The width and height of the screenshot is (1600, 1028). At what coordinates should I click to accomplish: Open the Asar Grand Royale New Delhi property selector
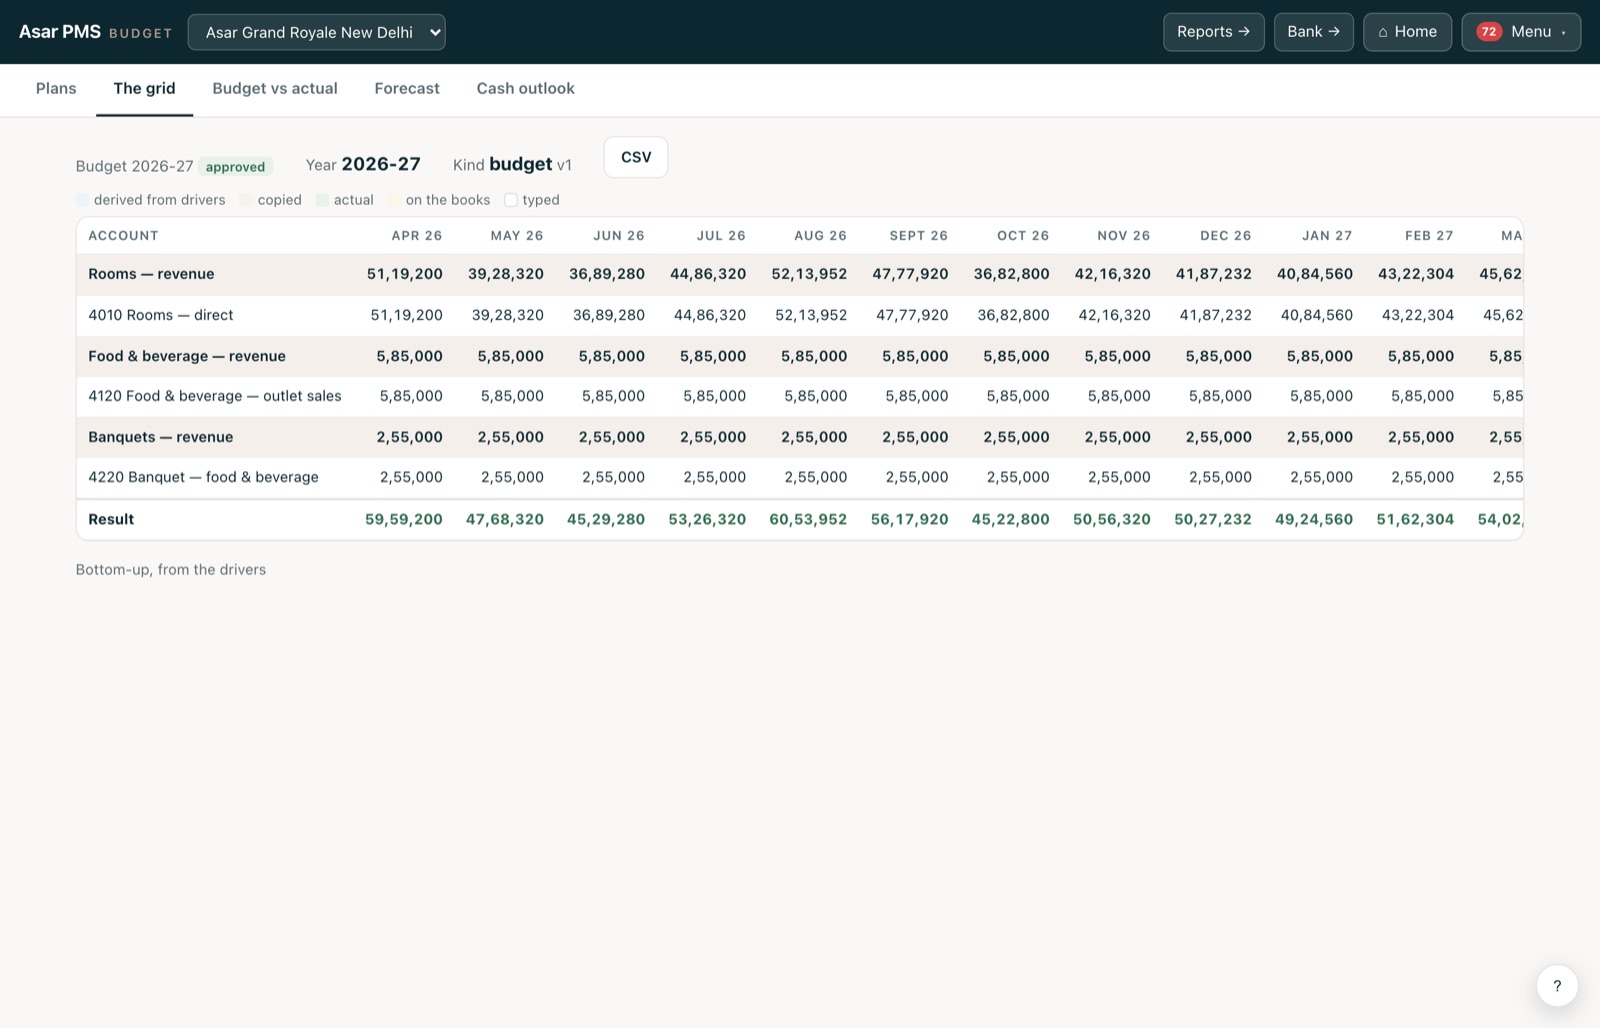coord(316,32)
